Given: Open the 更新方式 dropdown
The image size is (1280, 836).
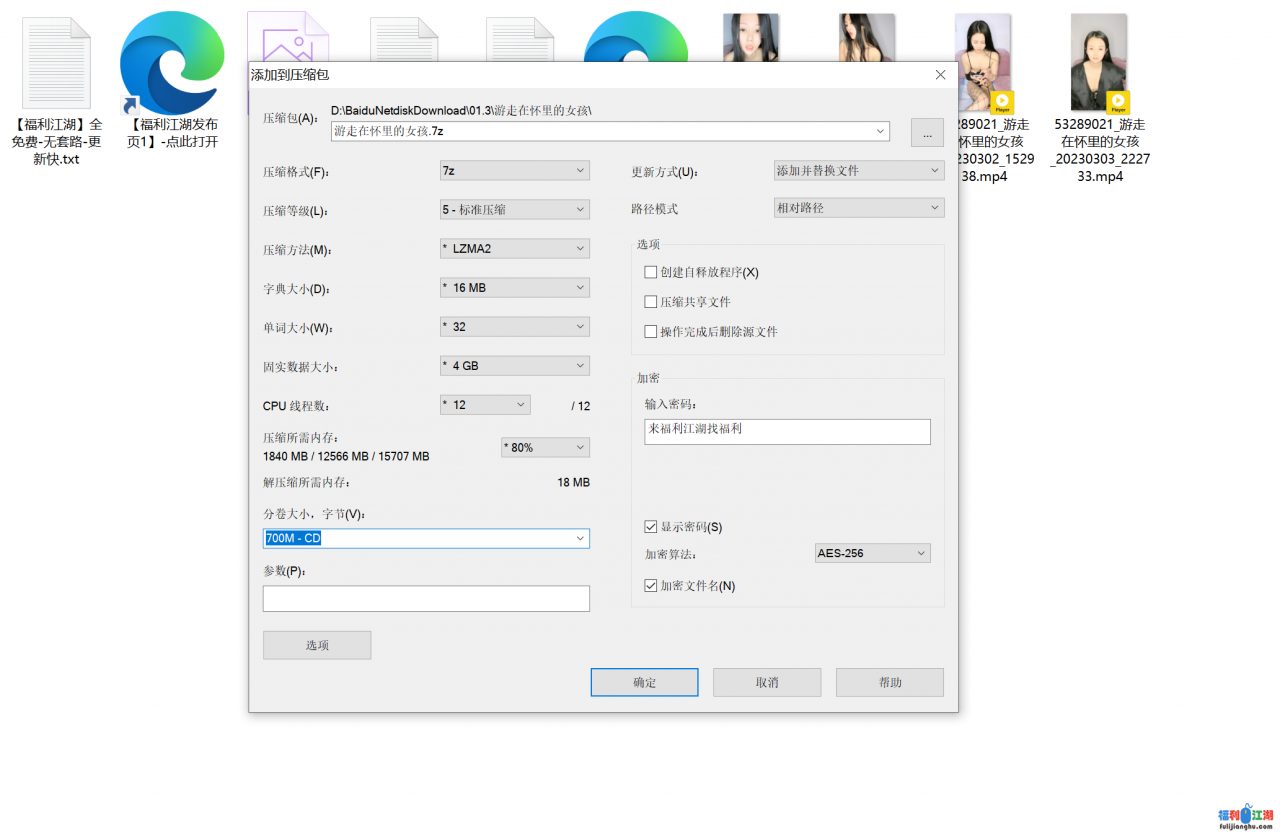Looking at the screenshot, I should click(x=859, y=171).
